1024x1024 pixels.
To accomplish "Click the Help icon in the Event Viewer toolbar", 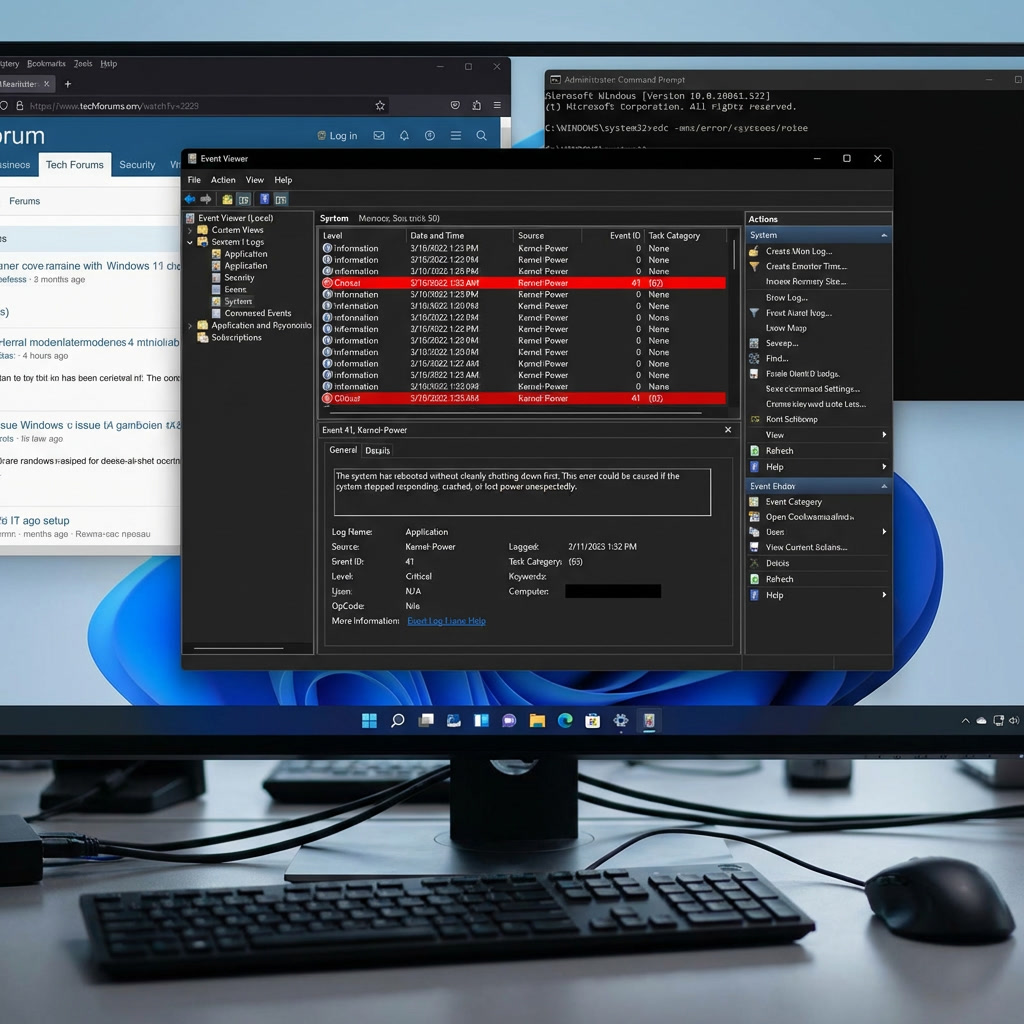I will pyautogui.click(x=265, y=199).
